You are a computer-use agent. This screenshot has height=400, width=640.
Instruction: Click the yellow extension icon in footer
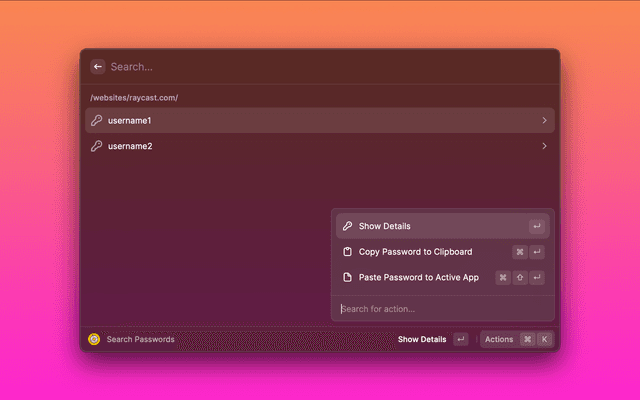click(x=94, y=339)
